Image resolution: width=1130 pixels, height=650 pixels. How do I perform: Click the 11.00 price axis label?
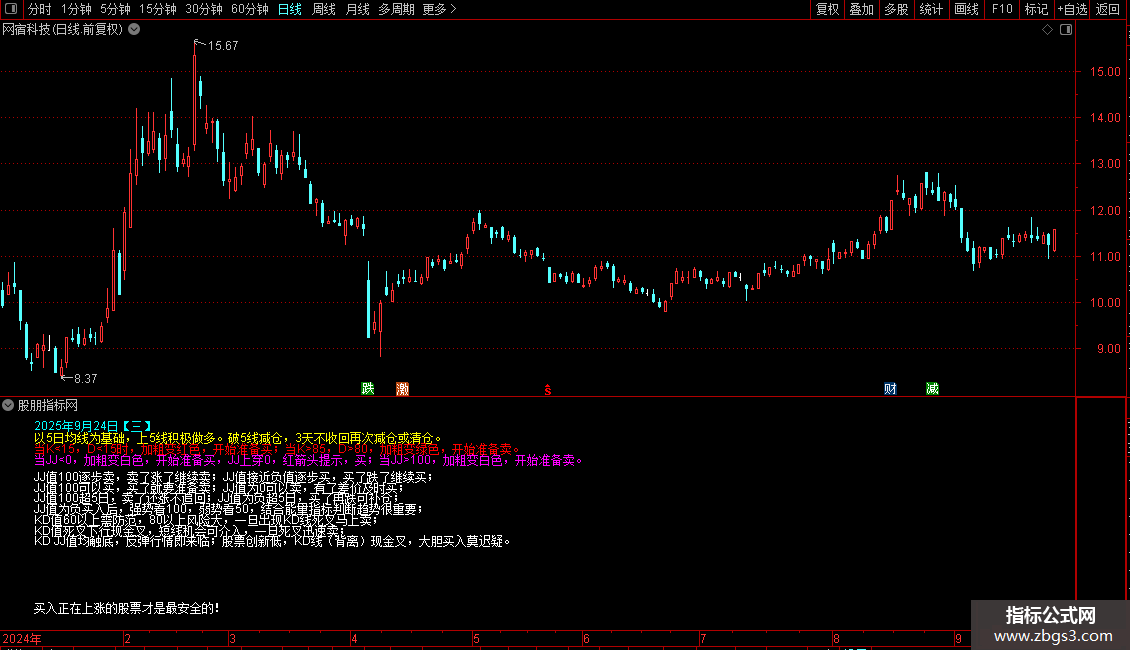1105,257
